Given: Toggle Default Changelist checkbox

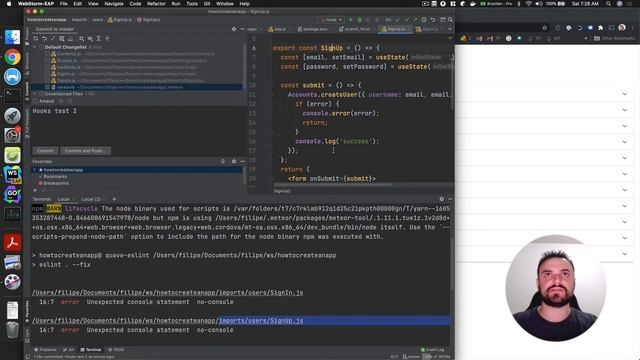Looking at the screenshot, I should click(x=41, y=47).
